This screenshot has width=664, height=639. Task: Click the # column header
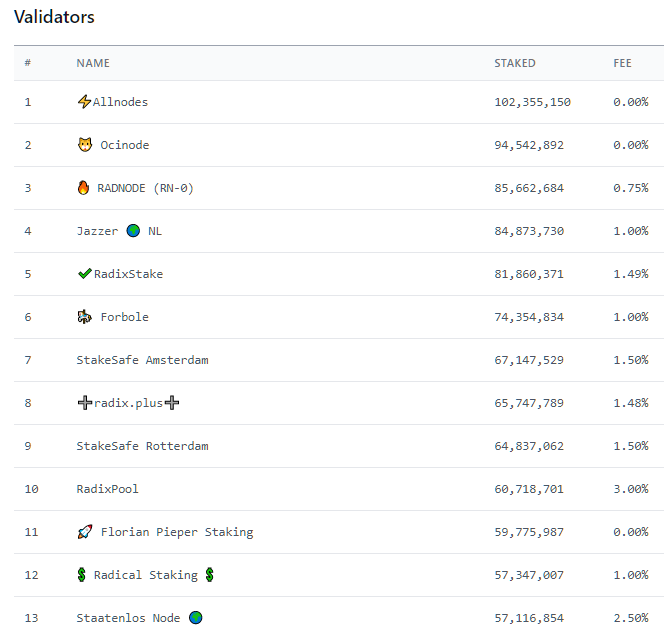point(28,63)
